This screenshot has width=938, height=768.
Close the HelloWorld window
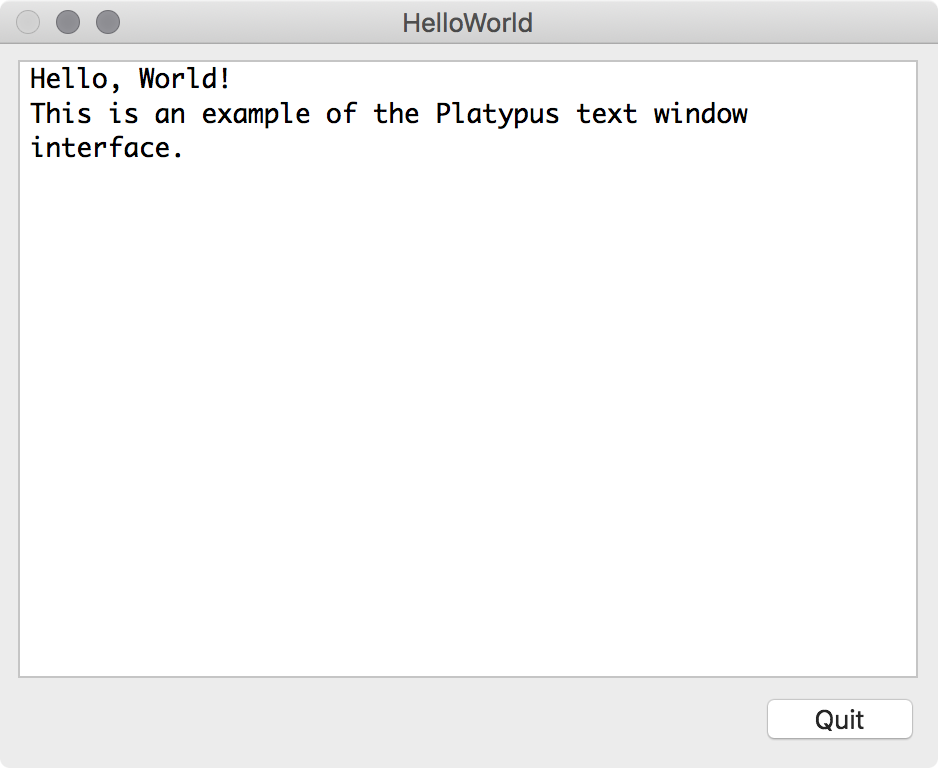pyautogui.click(x=29, y=22)
